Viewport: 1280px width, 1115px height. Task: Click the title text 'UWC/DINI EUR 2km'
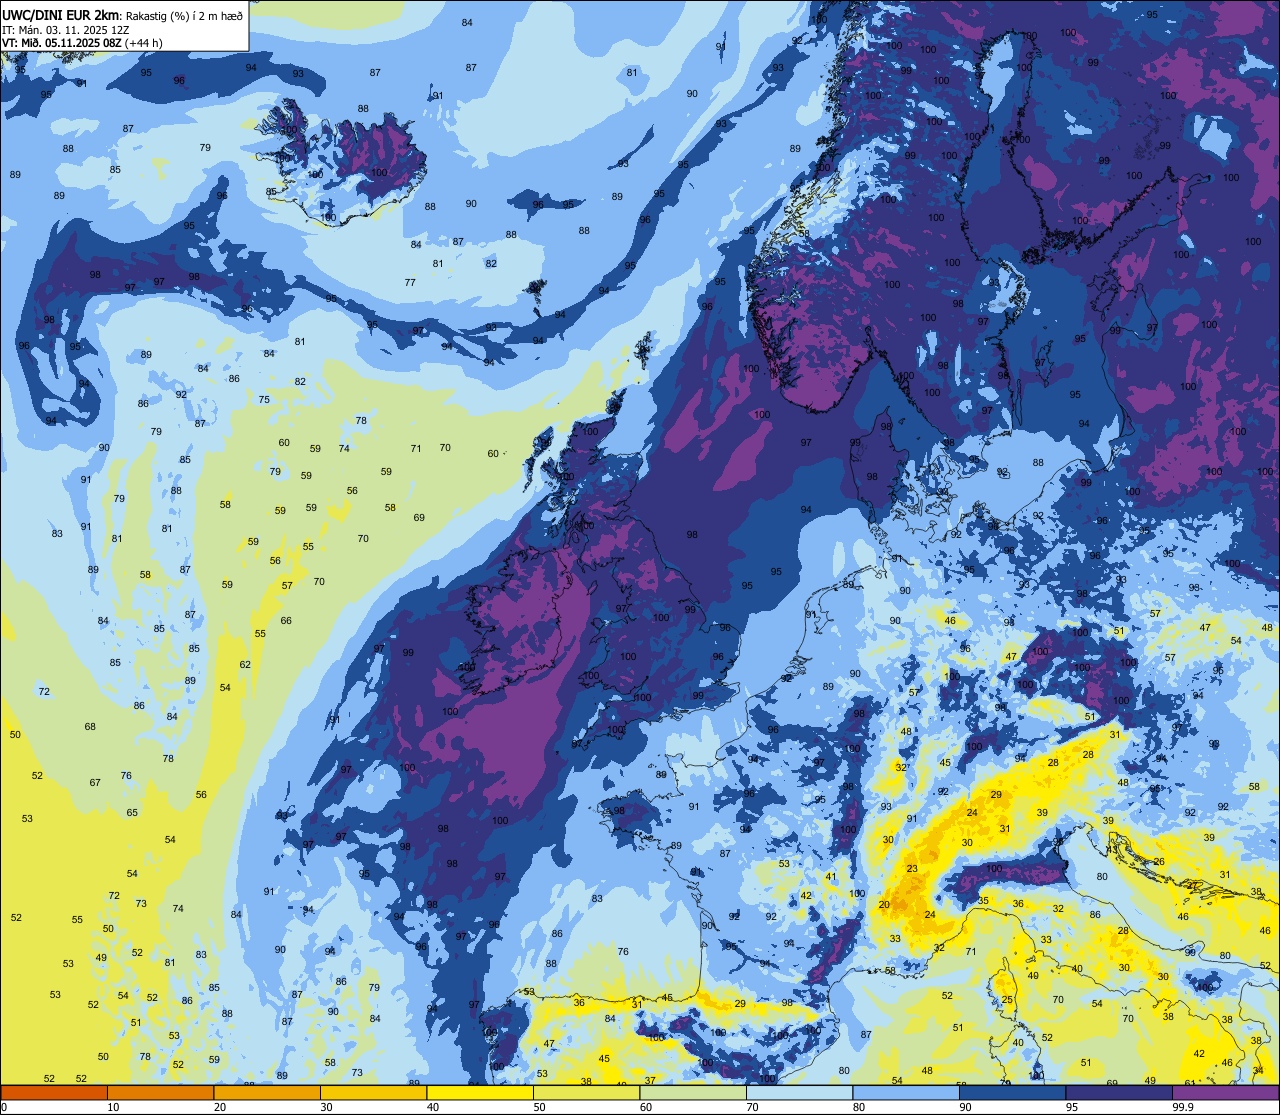point(59,14)
